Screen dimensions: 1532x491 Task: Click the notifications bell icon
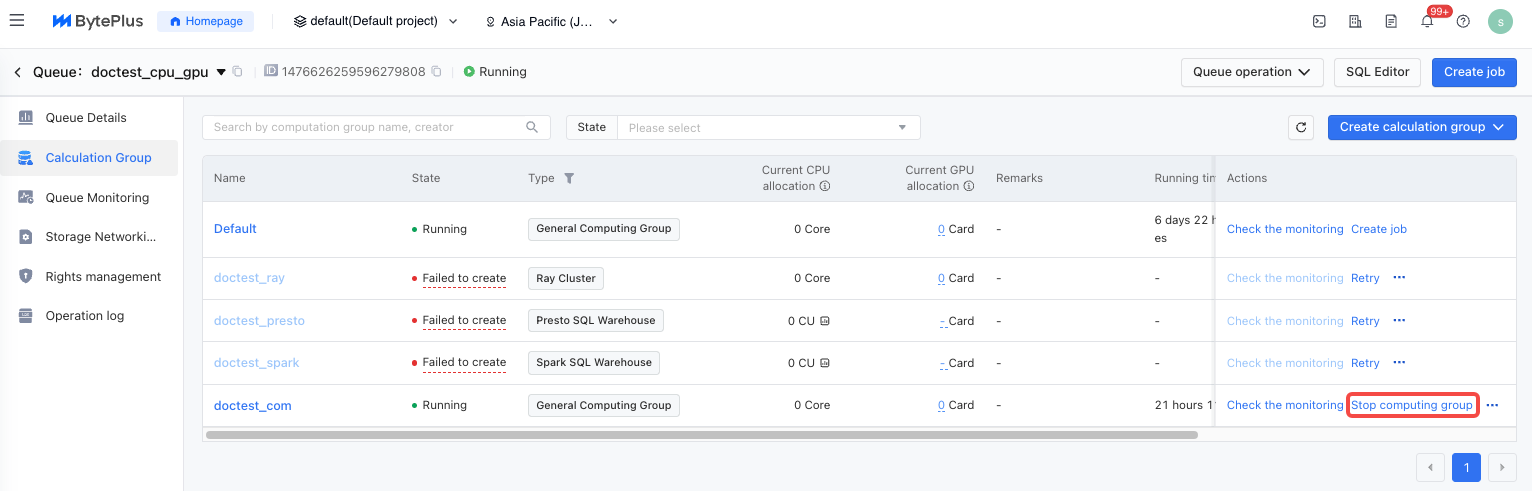(1427, 21)
